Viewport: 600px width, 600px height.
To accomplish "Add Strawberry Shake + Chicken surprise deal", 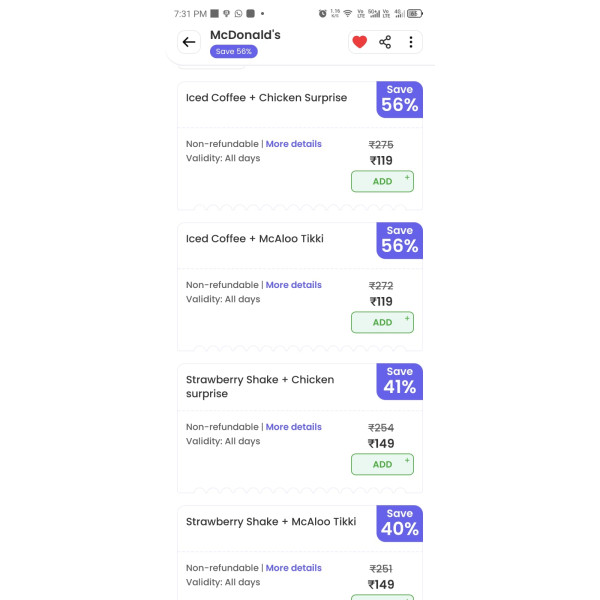I will point(382,464).
